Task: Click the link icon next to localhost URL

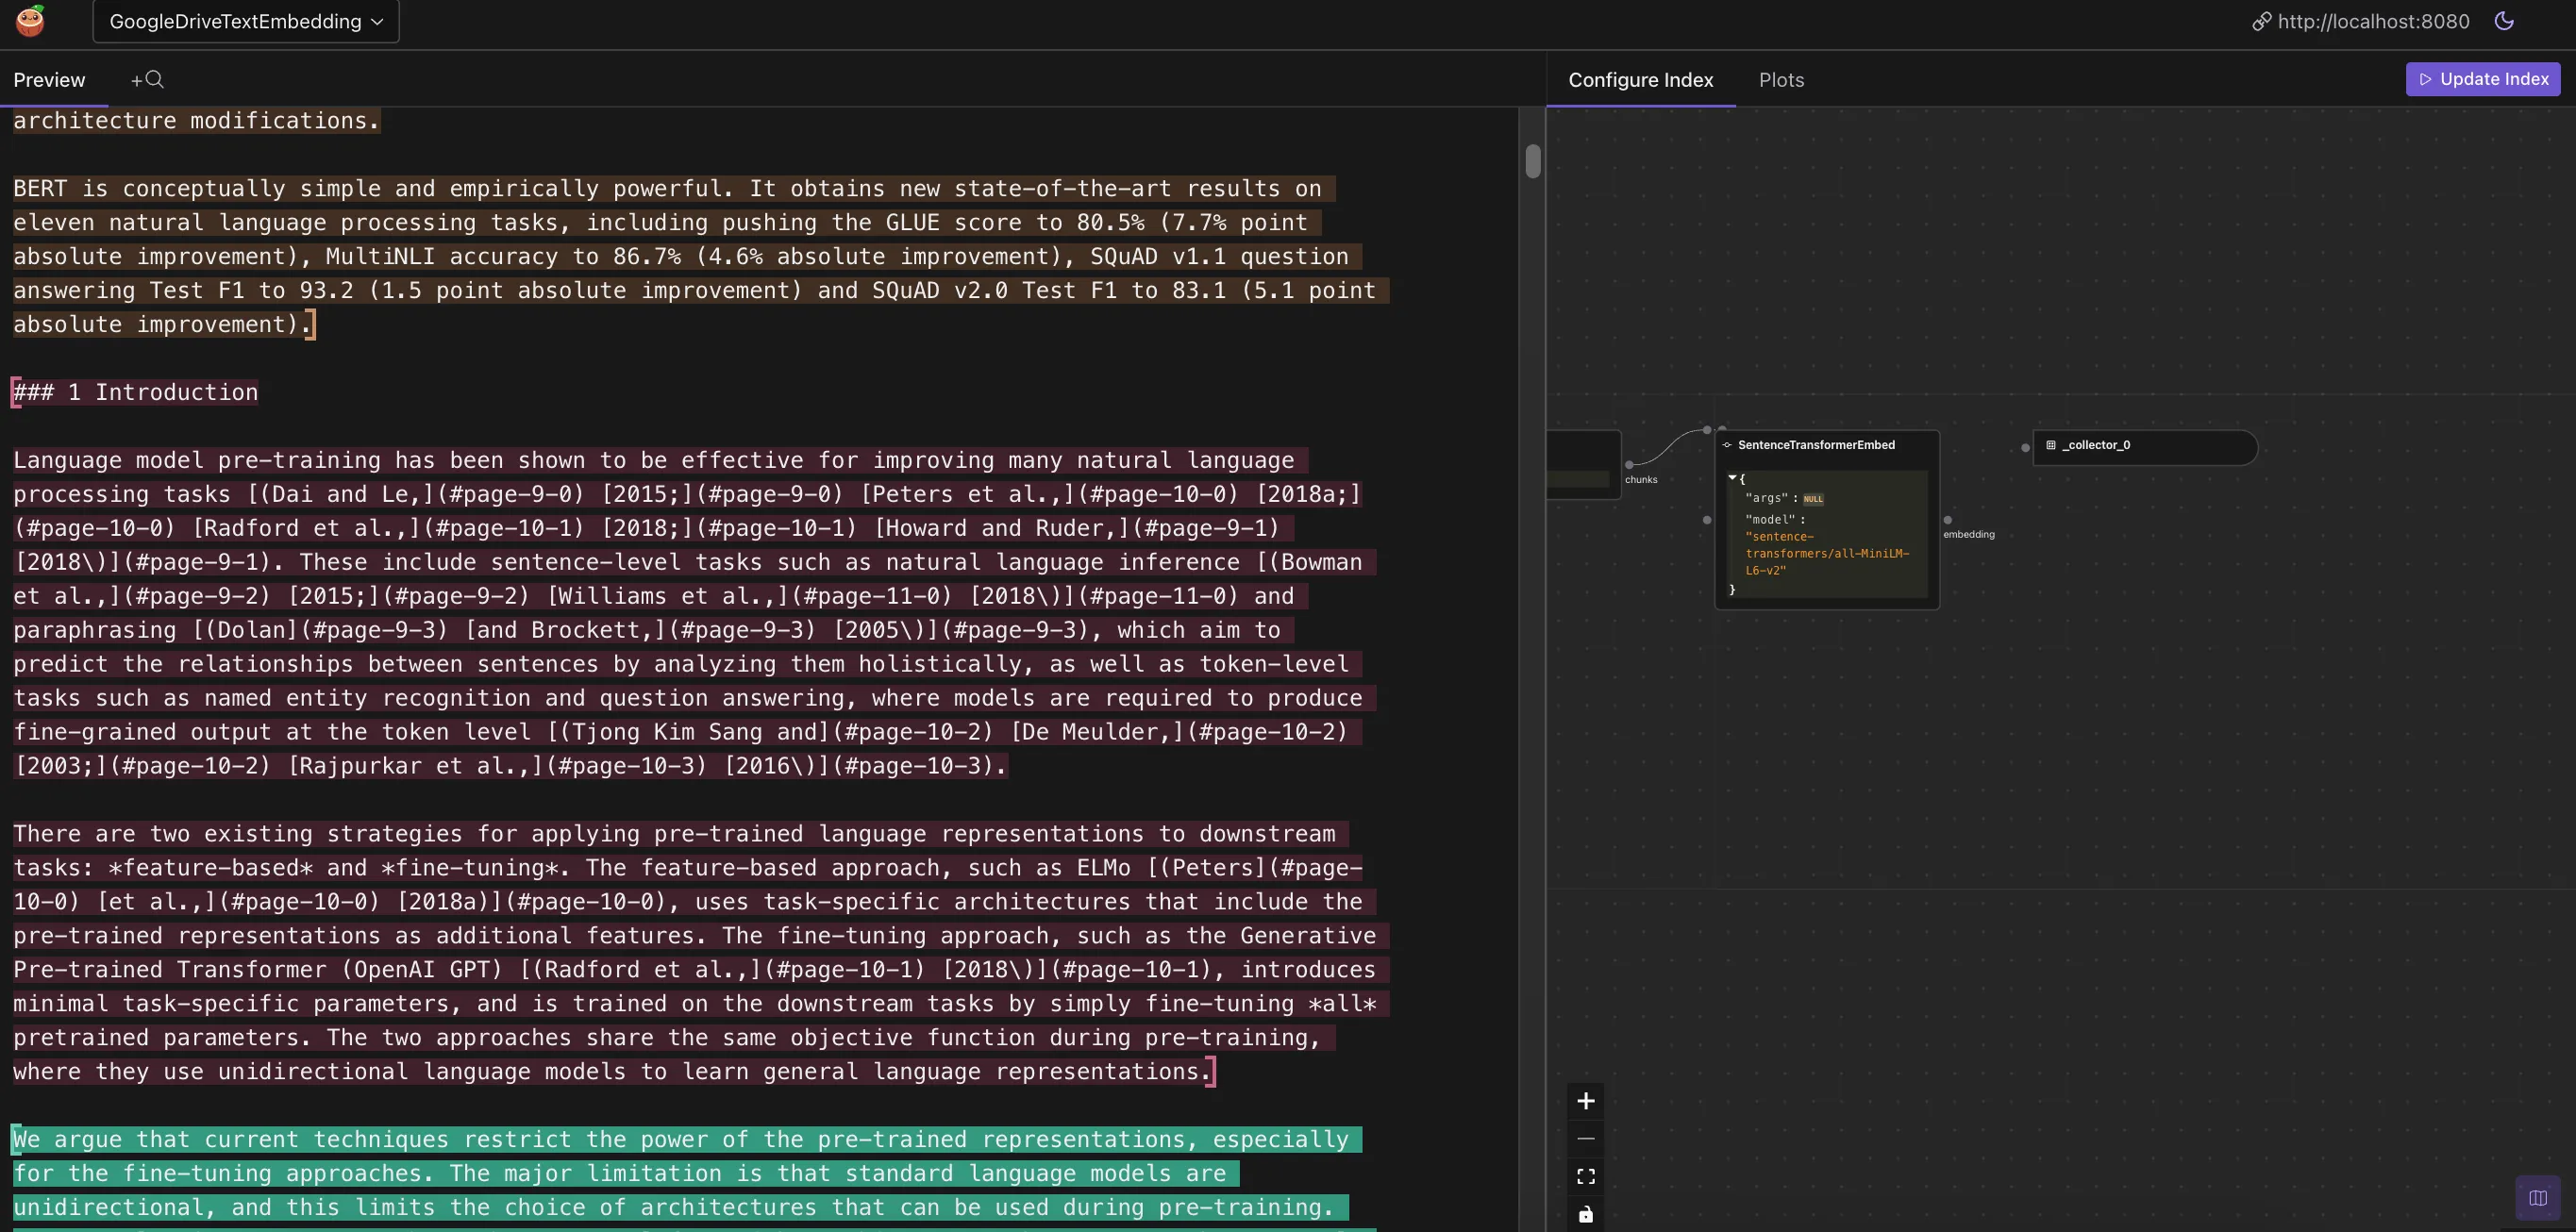Action: [x=2262, y=21]
